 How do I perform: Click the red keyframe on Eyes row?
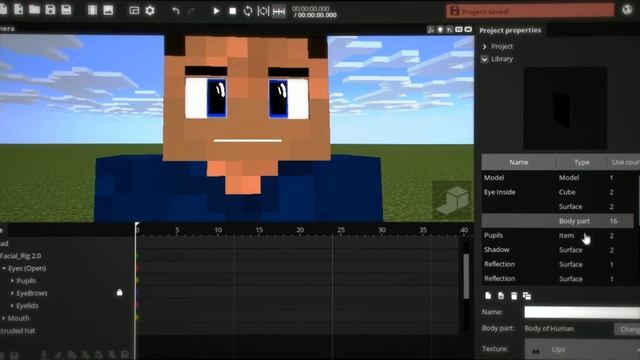(137, 268)
